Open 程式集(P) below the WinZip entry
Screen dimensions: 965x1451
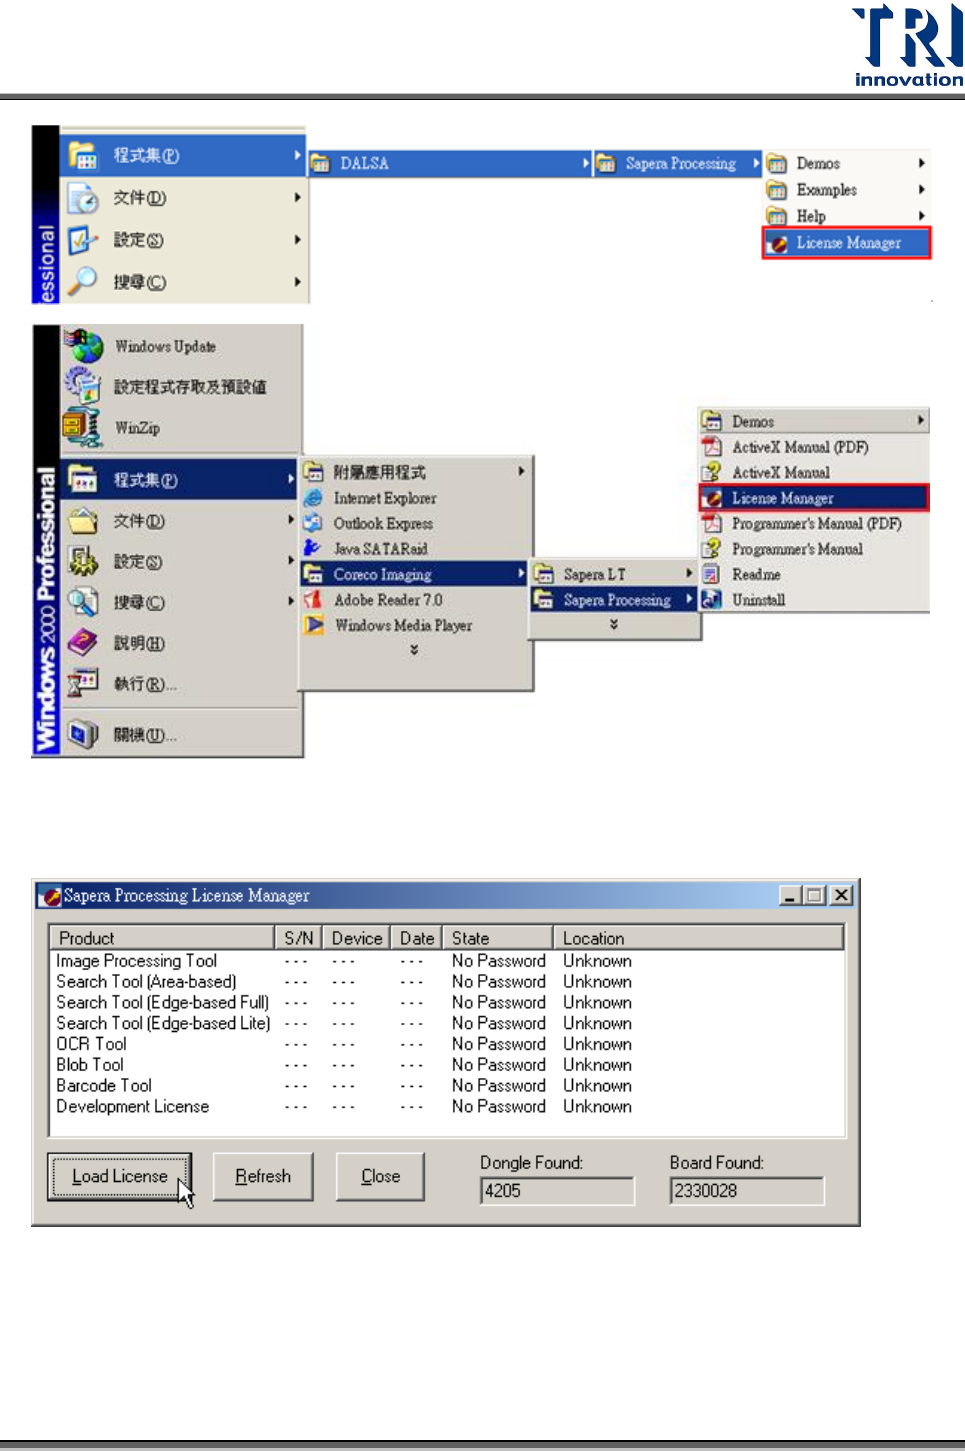(181, 480)
